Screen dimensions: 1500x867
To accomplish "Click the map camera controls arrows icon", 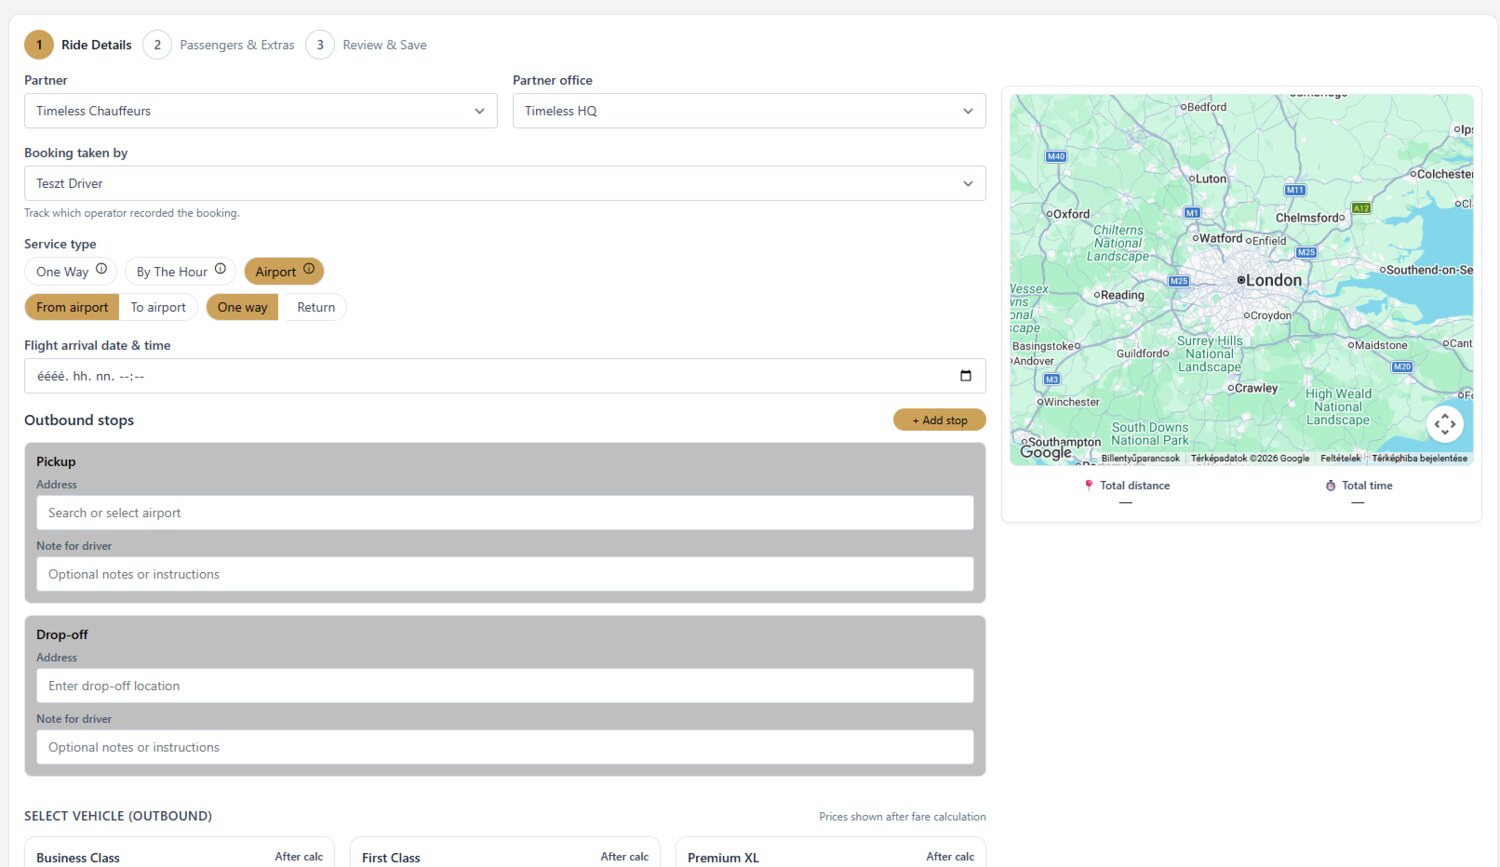I will pos(1445,424).
